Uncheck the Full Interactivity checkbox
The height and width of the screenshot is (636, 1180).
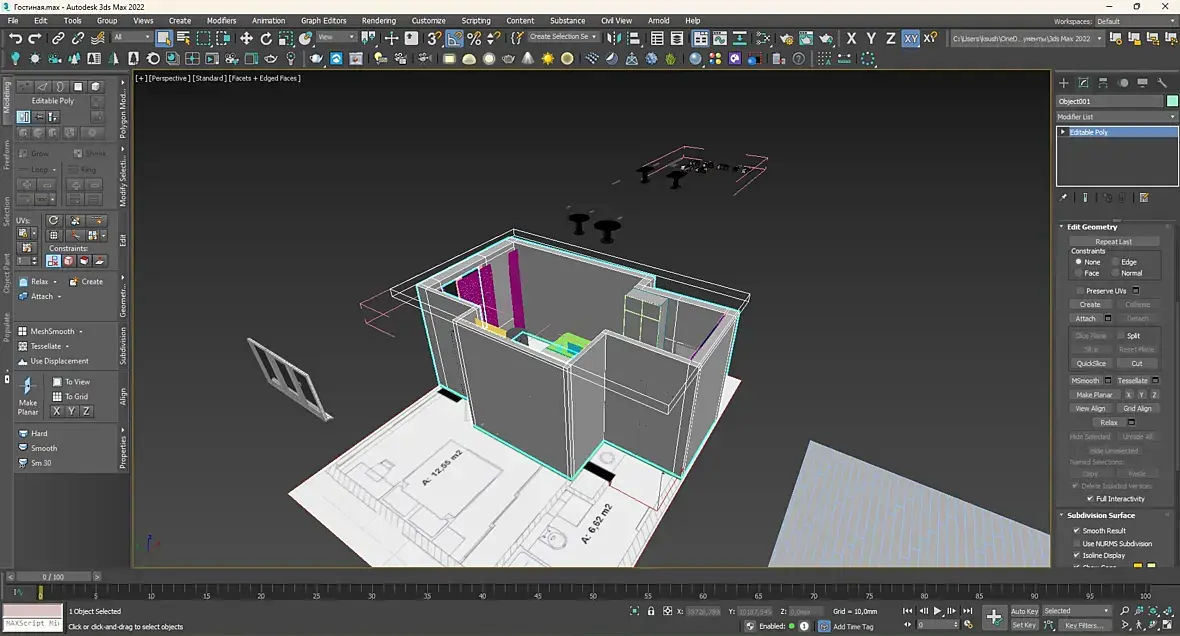(x=1090, y=498)
